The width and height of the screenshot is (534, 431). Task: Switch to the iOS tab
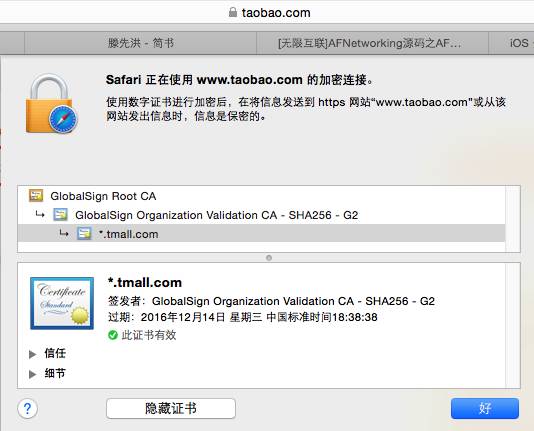(512, 43)
